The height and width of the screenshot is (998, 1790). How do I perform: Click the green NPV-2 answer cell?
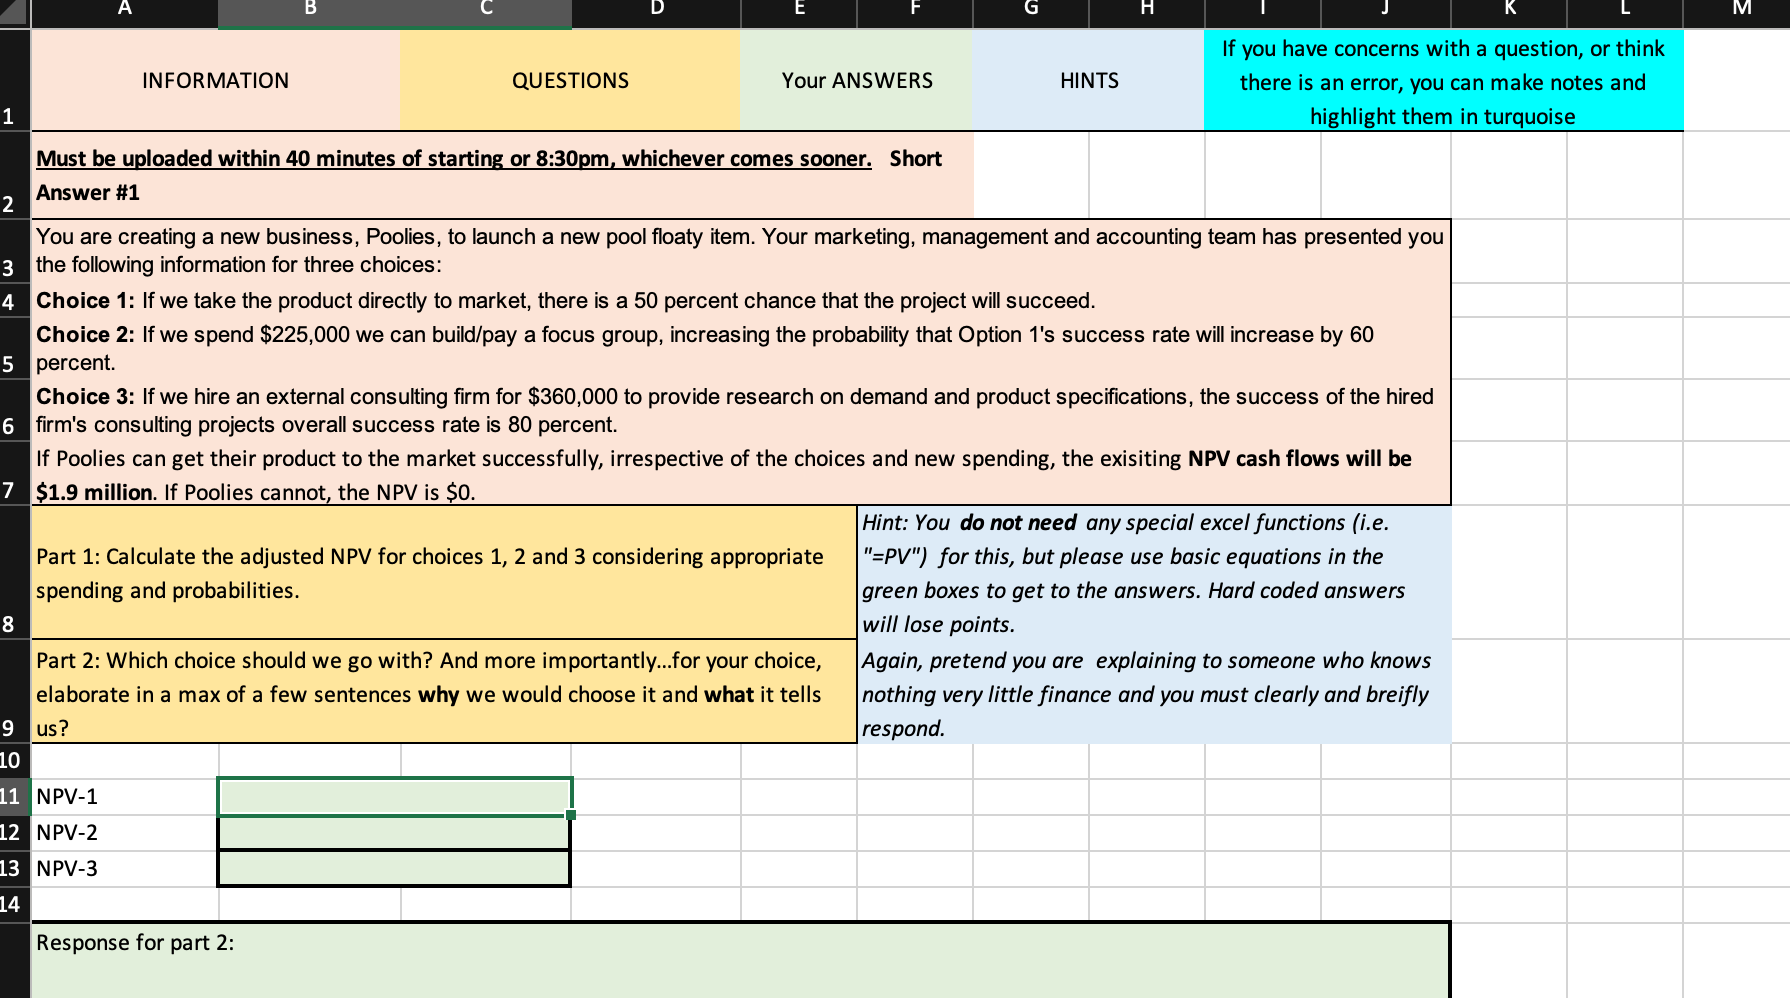(395, 832)
